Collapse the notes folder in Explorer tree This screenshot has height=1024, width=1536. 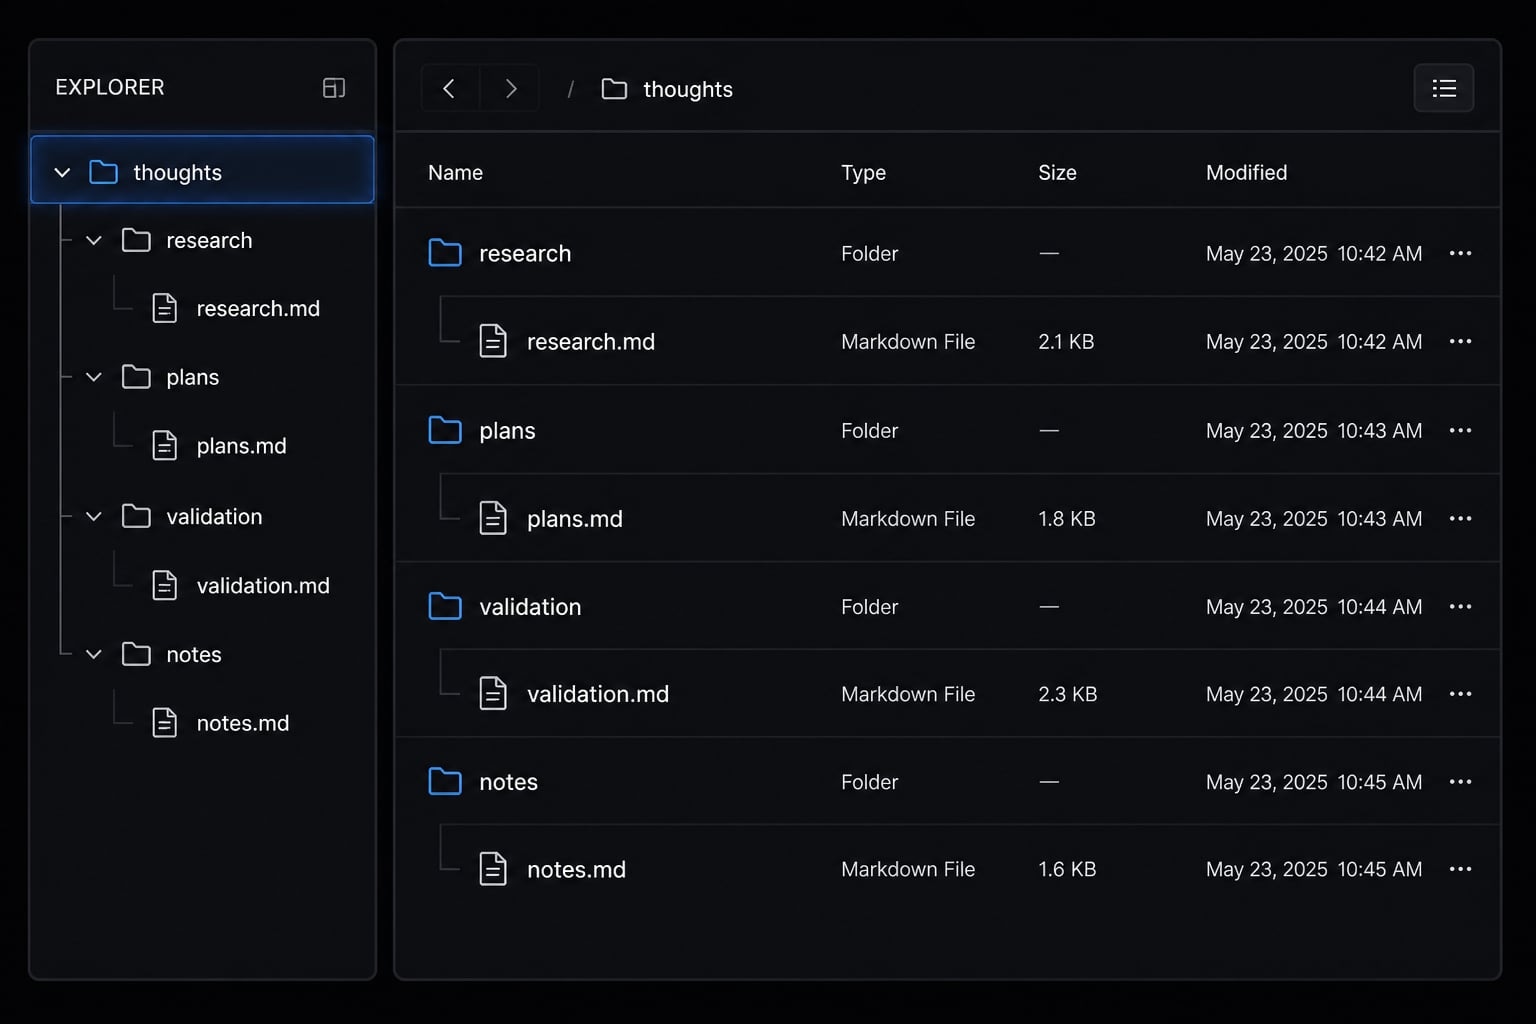point(94,654)
